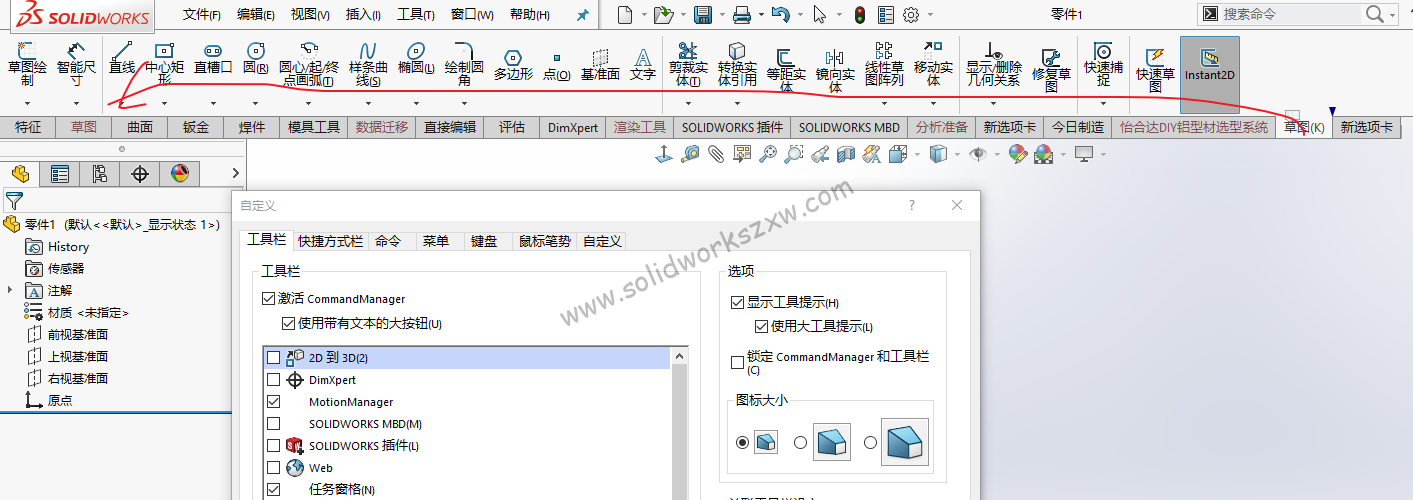Check the DimXpert toolbar checkbox

(274, 380)
